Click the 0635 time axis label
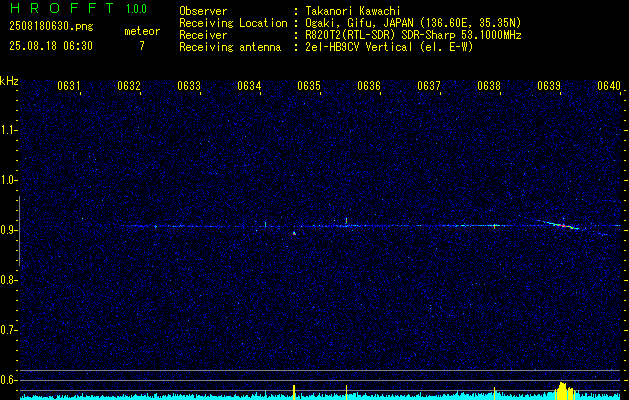 (309, 86)
